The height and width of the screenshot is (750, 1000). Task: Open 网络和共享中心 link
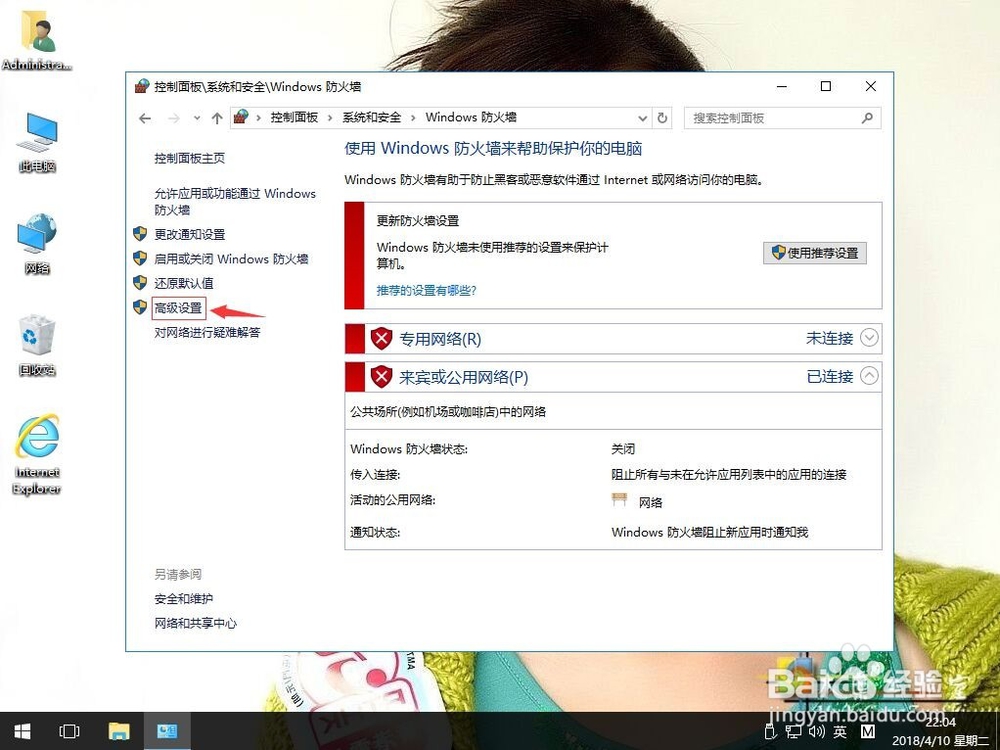[x=195, y=623]
